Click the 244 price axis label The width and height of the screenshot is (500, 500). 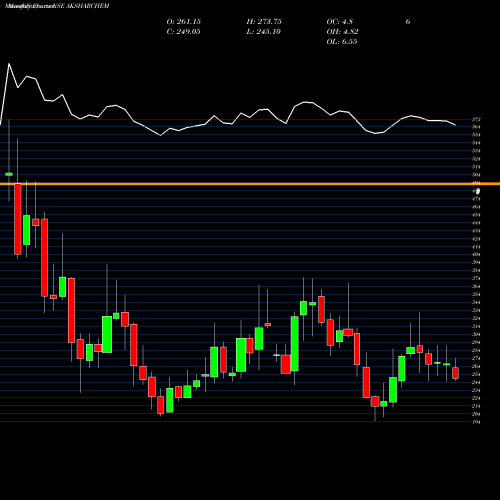coord(476,382)
